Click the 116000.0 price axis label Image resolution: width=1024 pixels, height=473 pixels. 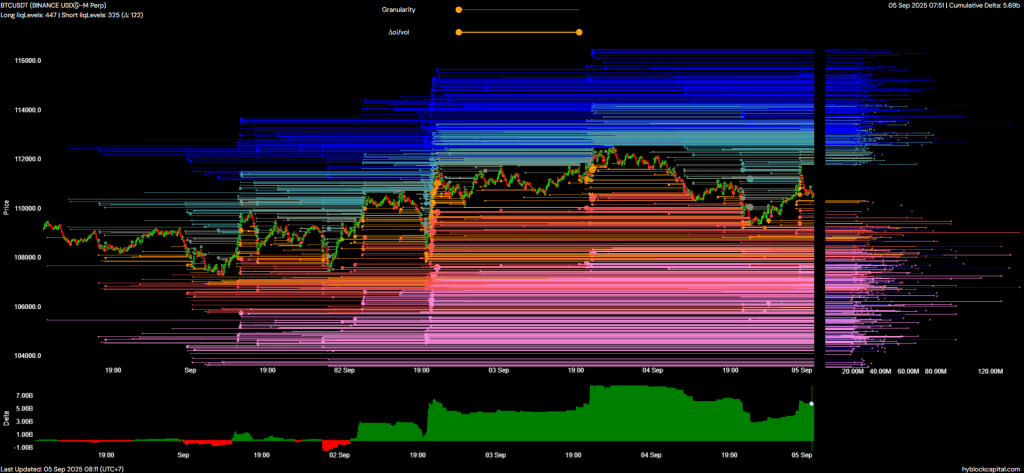coord(25,61)
